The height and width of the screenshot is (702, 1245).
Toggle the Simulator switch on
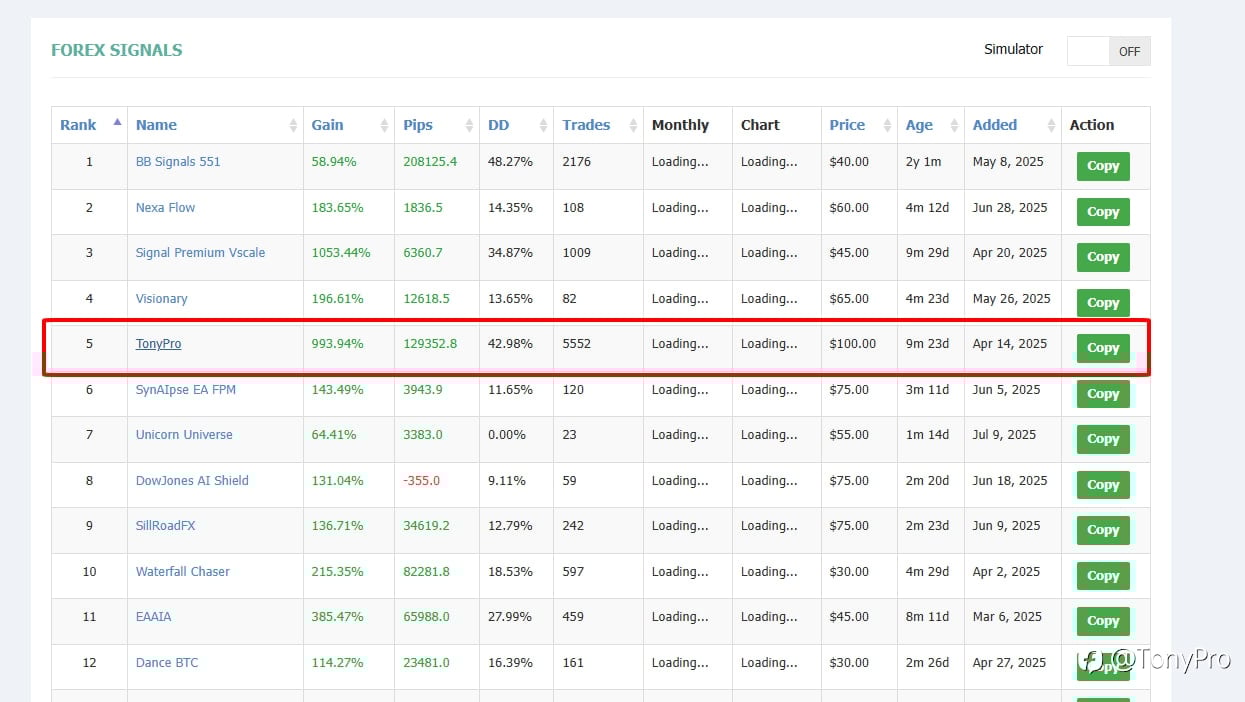(1109, 51)
